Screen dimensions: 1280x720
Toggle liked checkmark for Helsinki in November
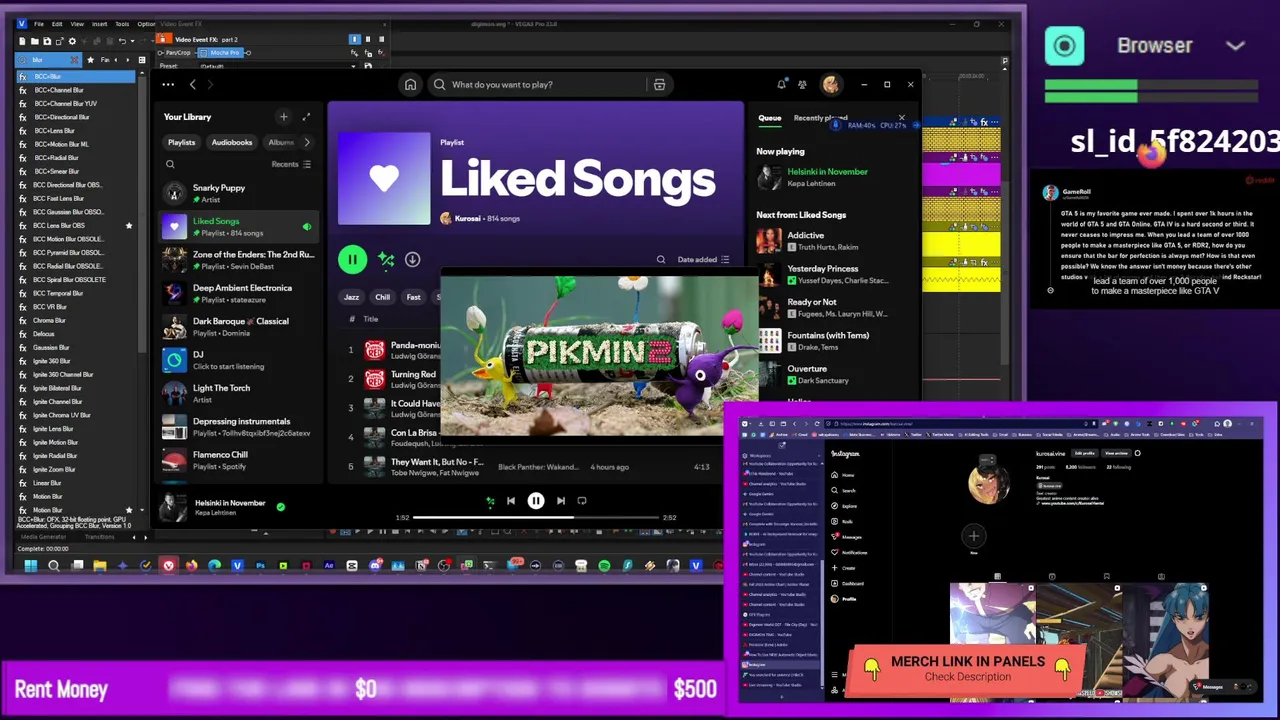pos(280,507)
